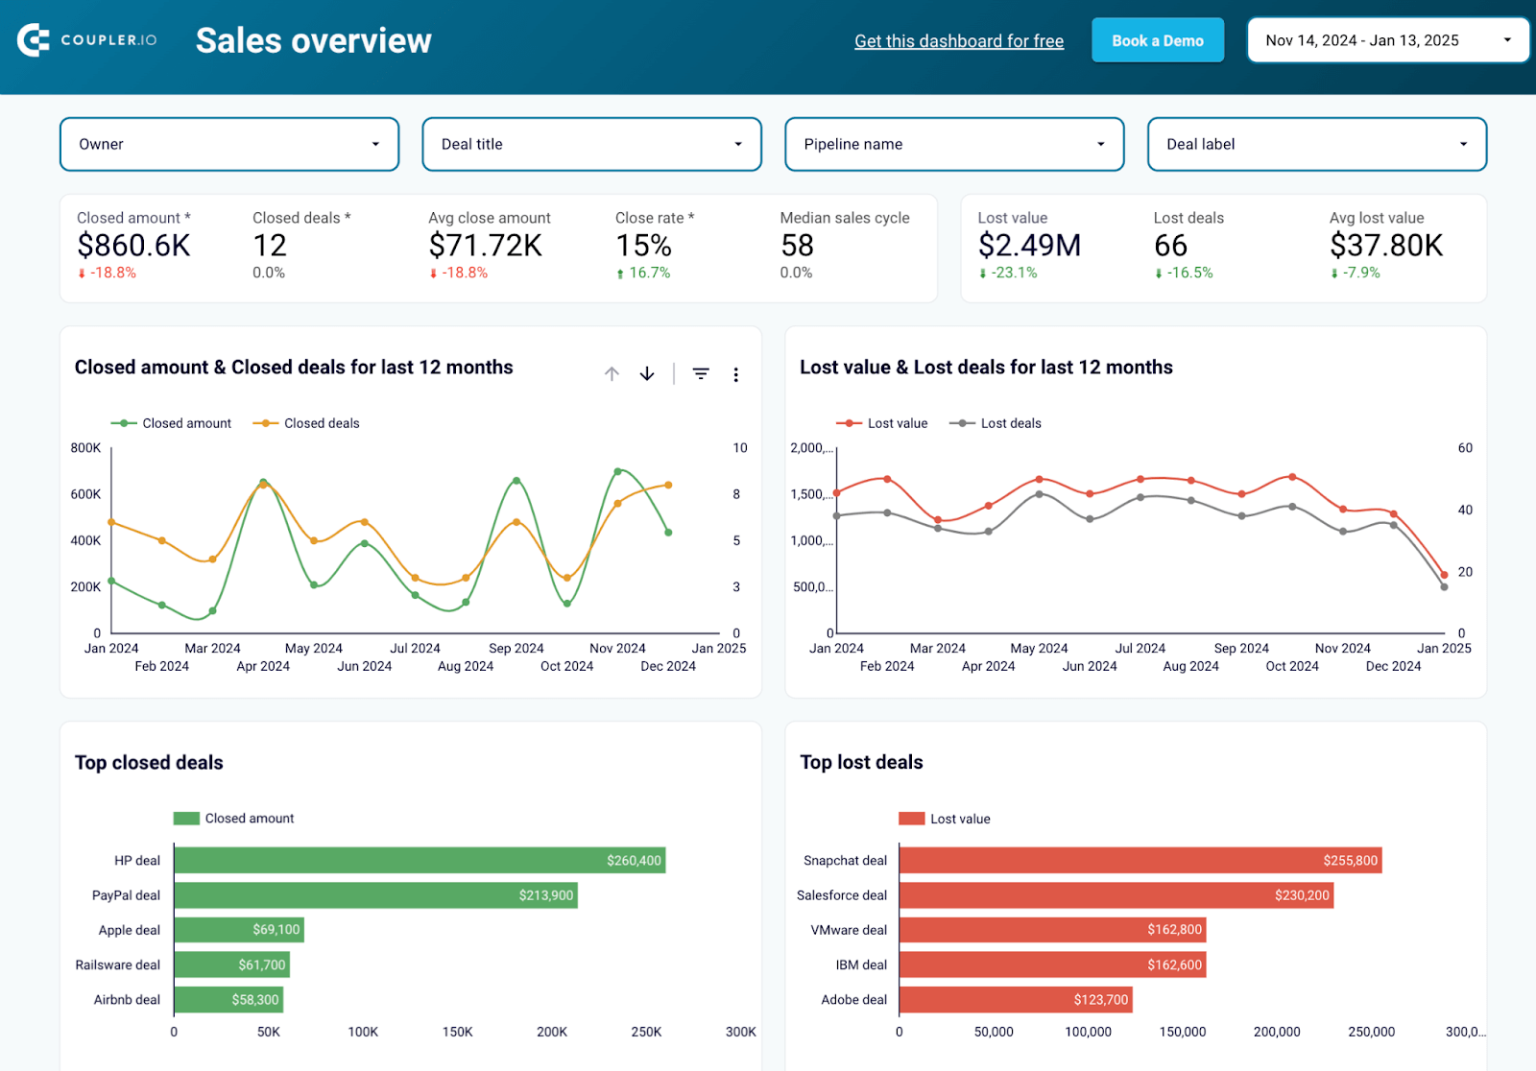Viewport: 1536px width, 1071px height.
Task: Click the HP deal bar in Top closed deals
Action: pos(420,860)
